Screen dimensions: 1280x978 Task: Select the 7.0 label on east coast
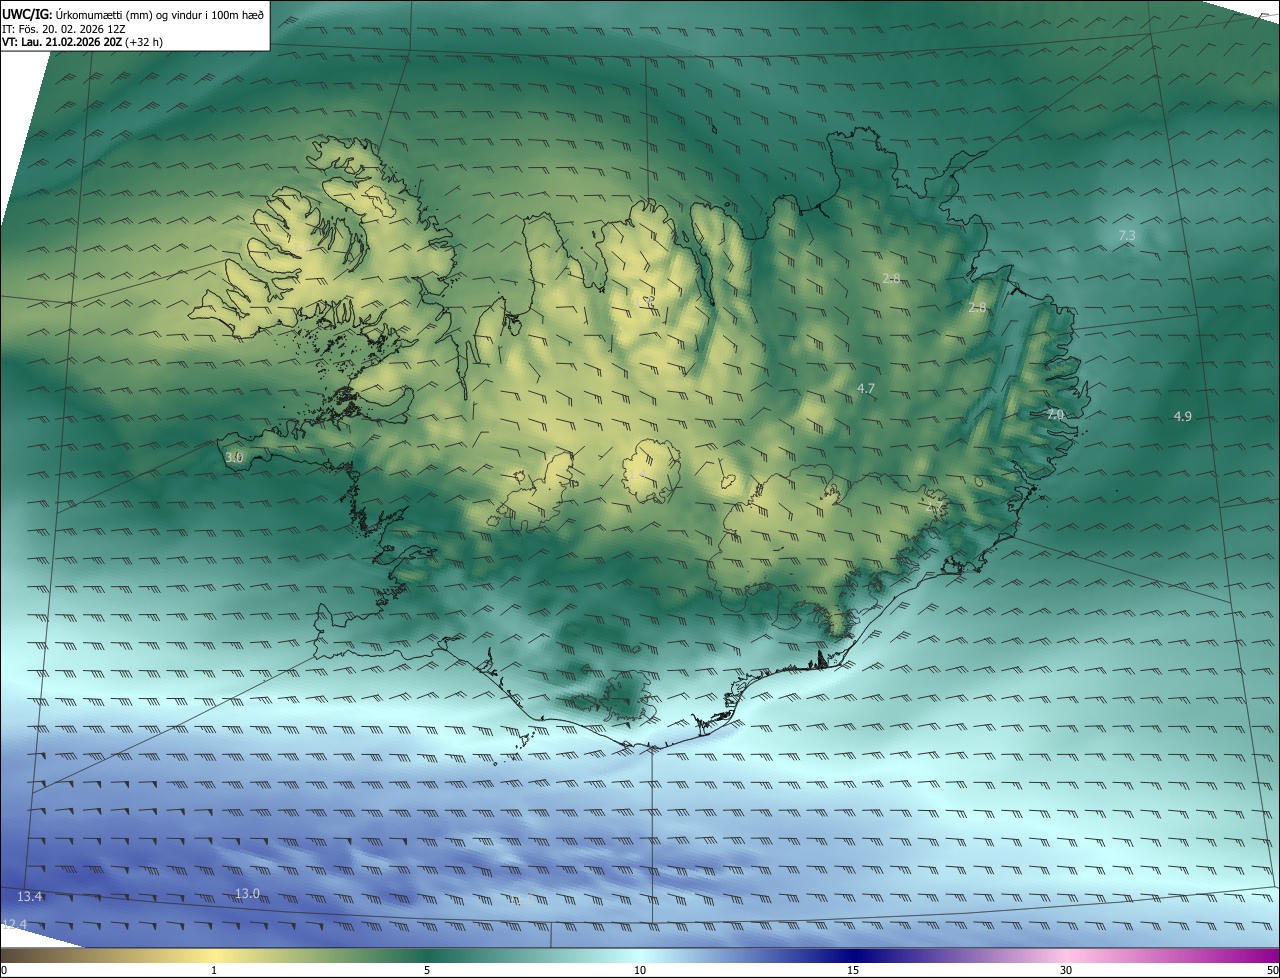[x=1055, y=414]
